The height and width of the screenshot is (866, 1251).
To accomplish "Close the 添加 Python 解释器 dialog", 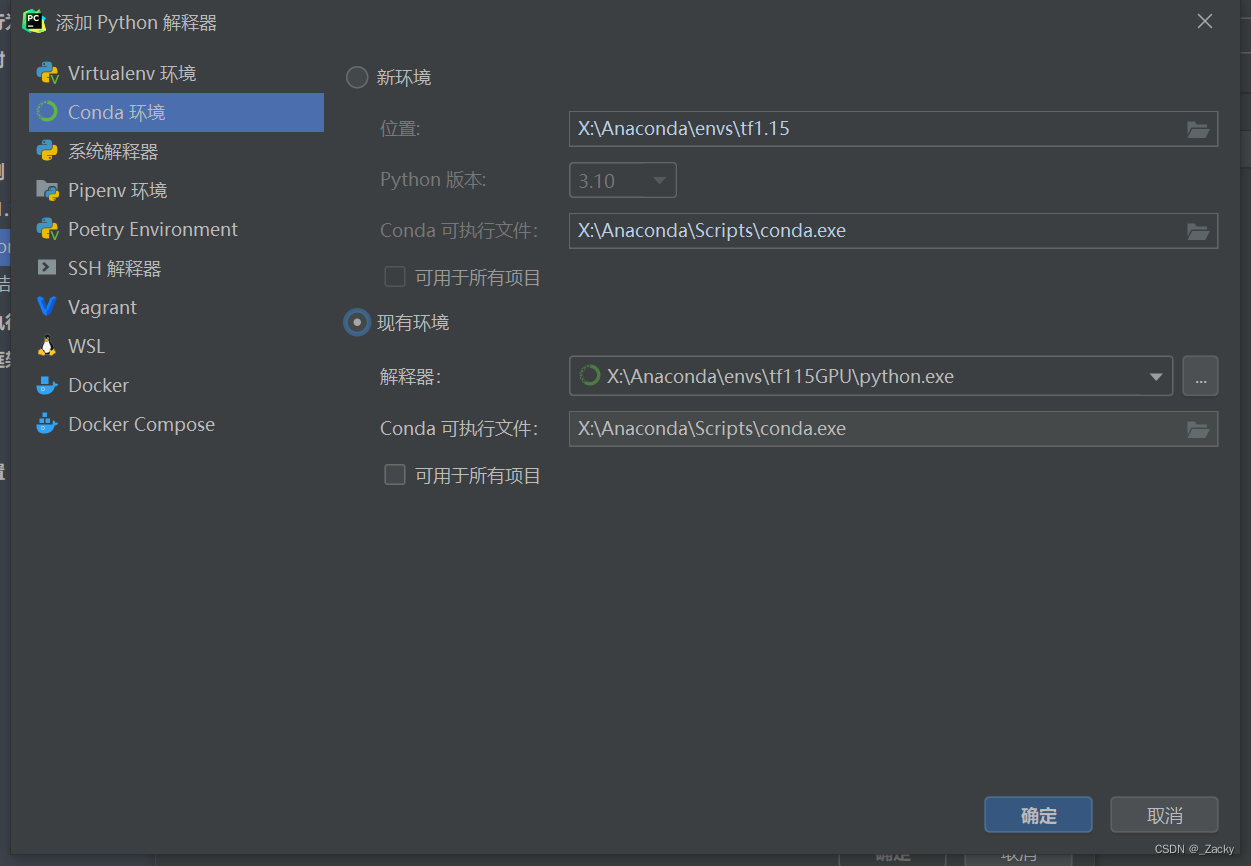I will tap(1205, 21).
